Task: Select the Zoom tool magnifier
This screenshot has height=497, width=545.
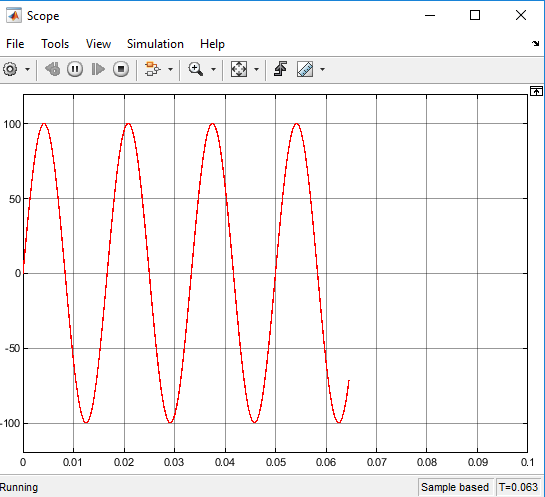Action: [196, 69]
